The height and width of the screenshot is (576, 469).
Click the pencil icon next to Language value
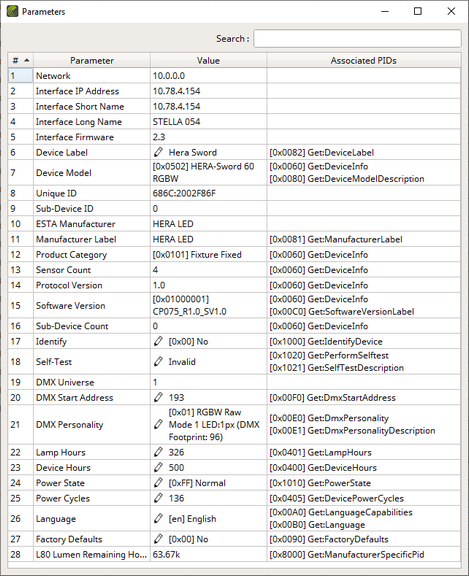158,518
